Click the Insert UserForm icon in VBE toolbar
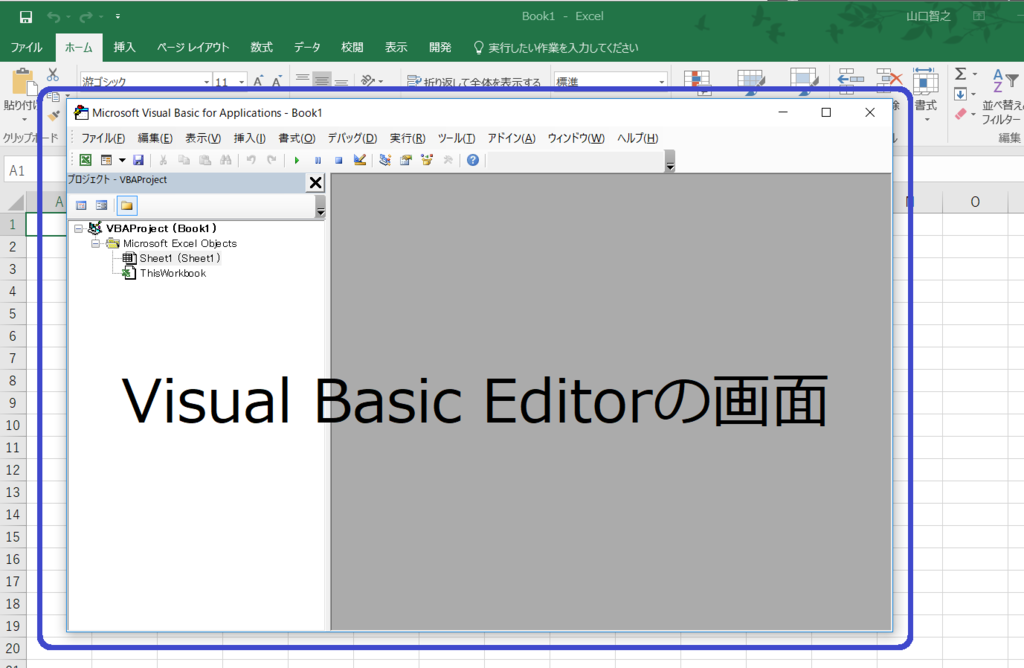This screenshot has height=668, width=1024. coord(106,160)
